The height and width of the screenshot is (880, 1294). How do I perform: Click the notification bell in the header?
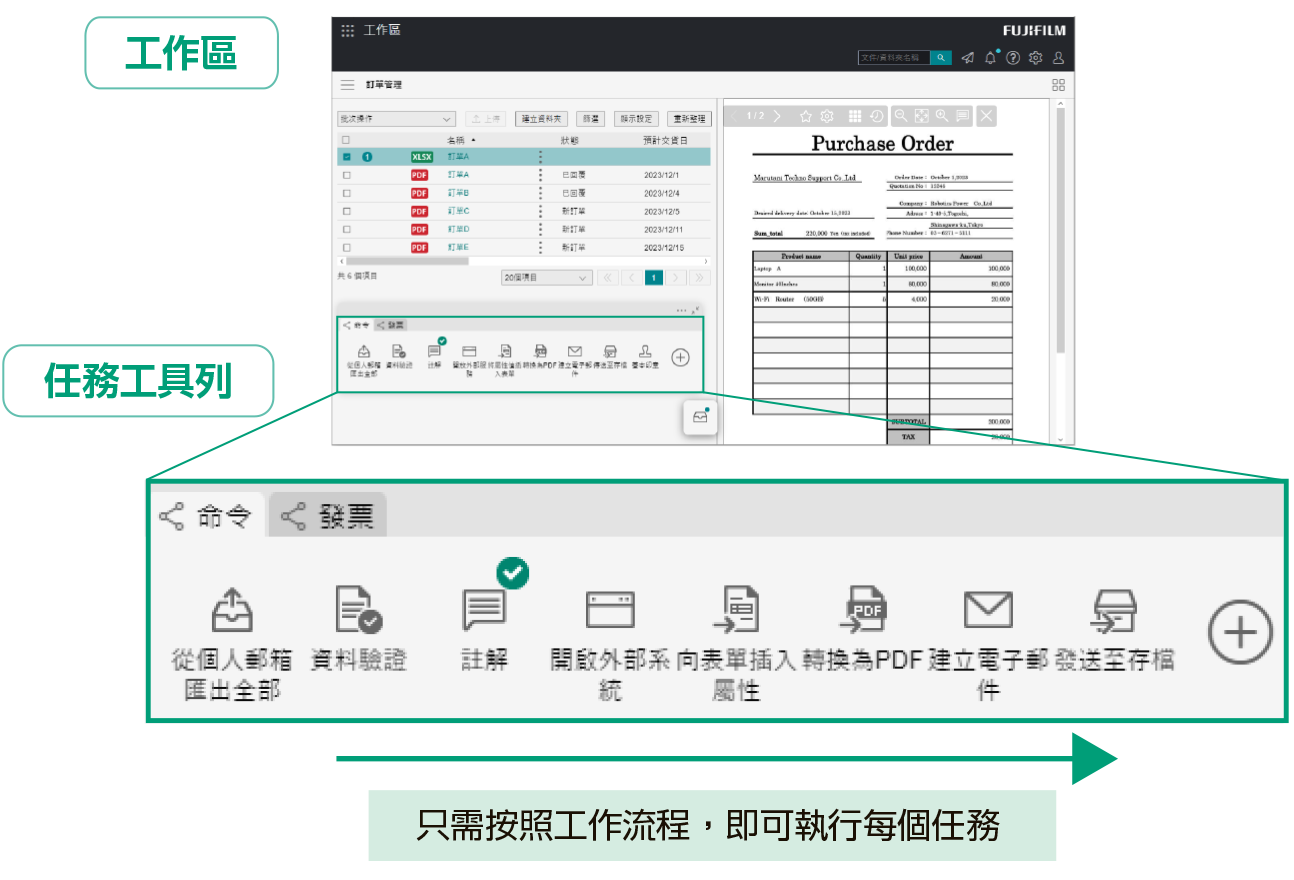point(990,58)
